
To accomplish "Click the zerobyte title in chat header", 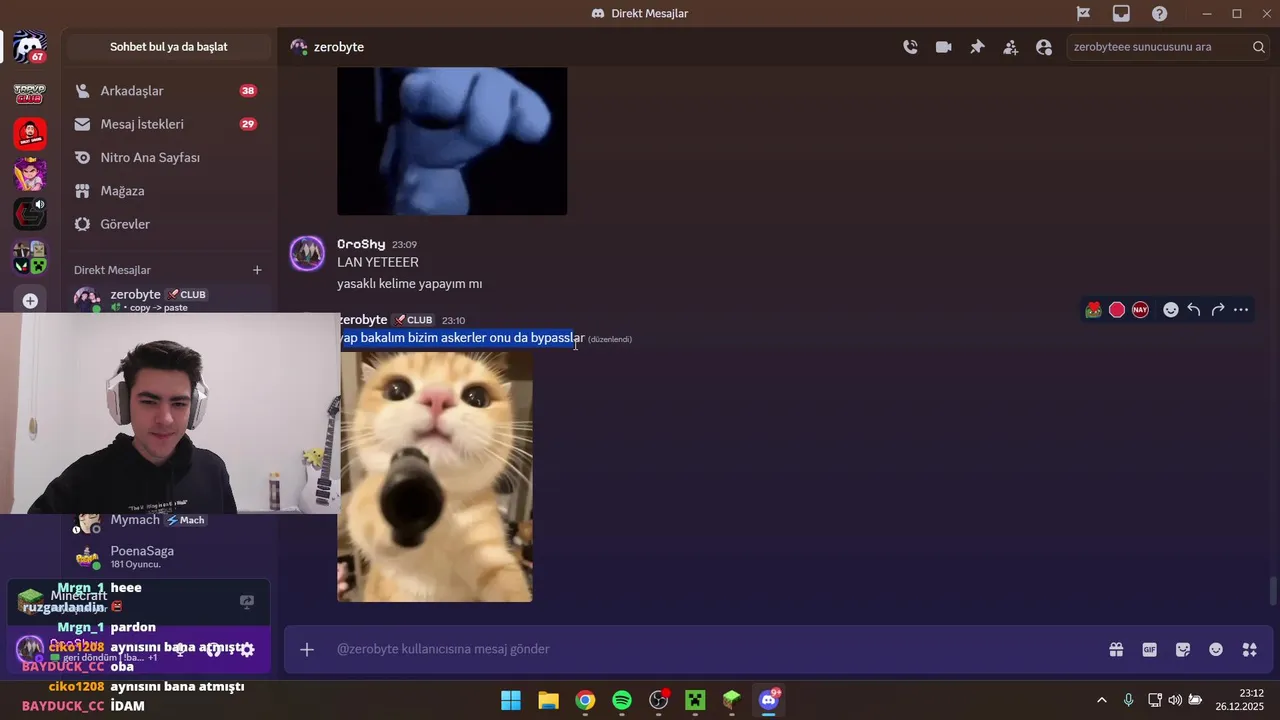I will point(339,47).
